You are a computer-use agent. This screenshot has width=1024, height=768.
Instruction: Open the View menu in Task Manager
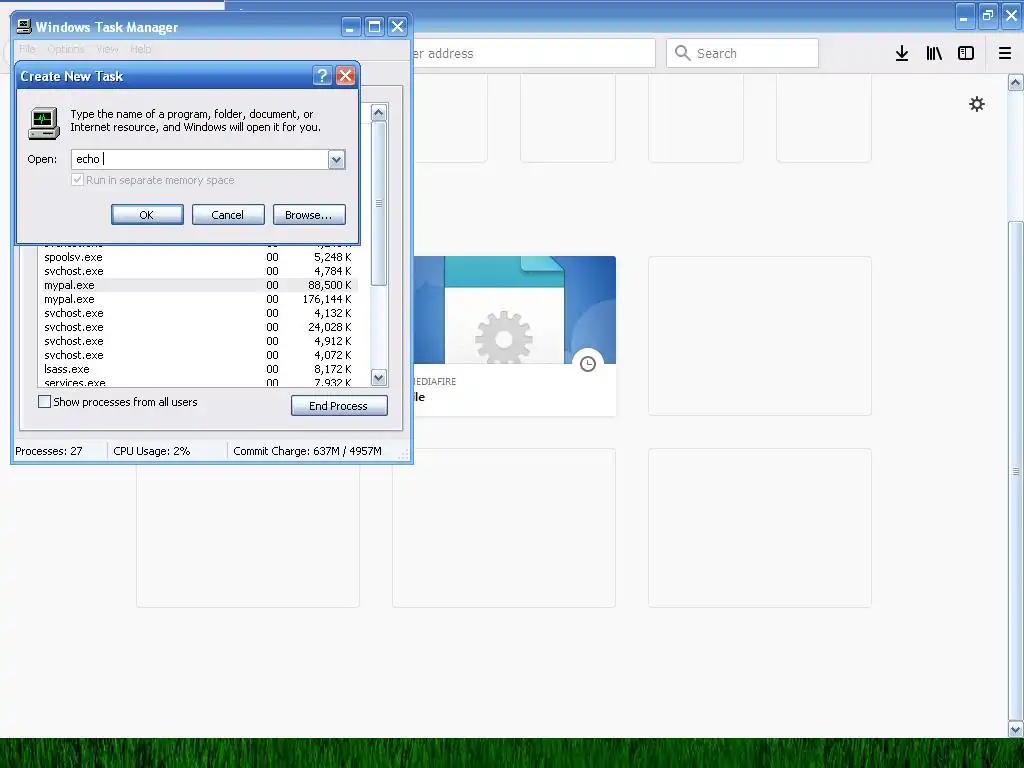(107, 49)
